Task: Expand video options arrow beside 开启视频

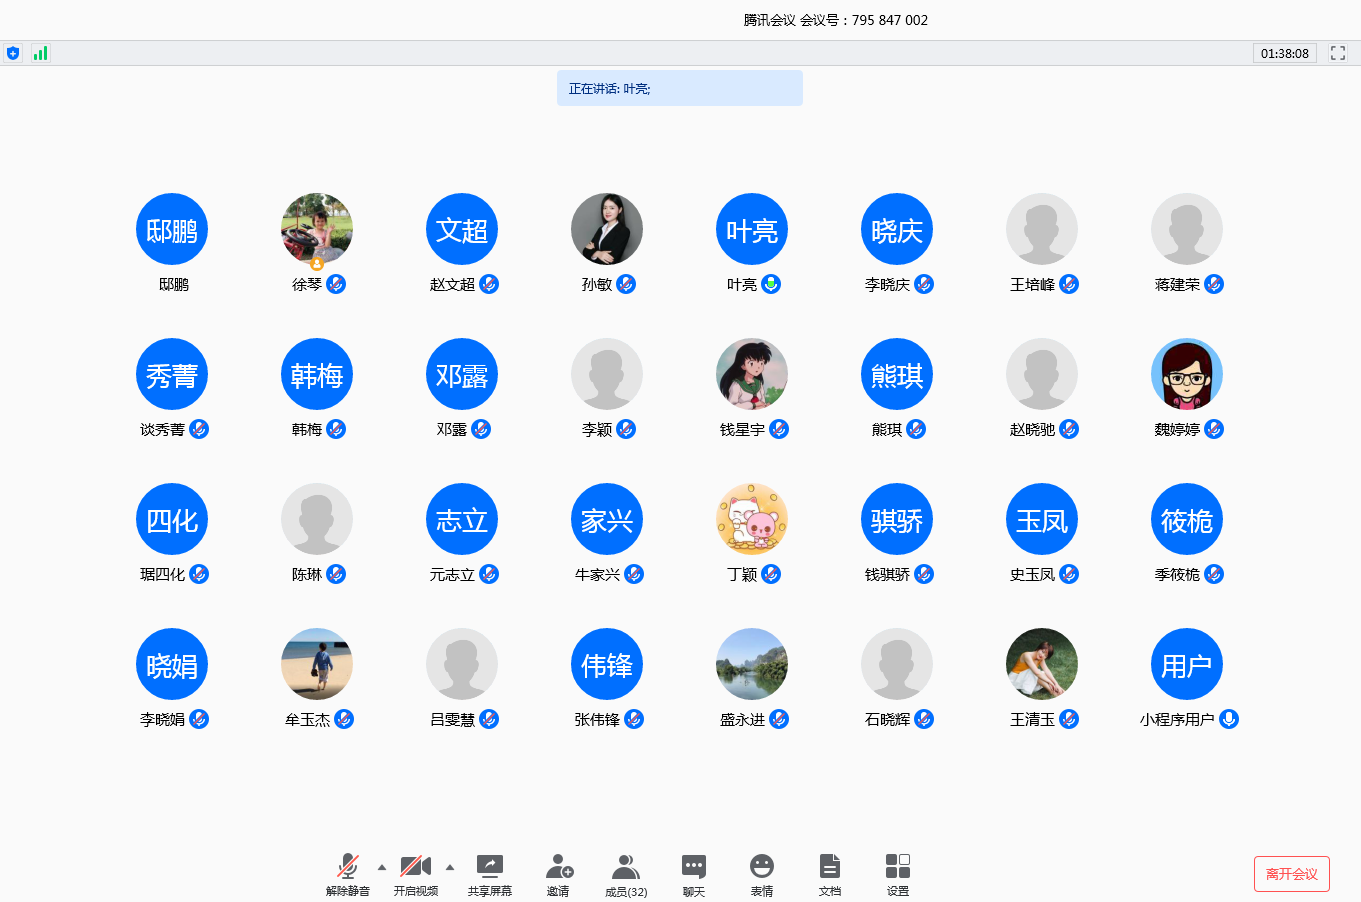Action: pyautogui.click(x=450, y=867)
